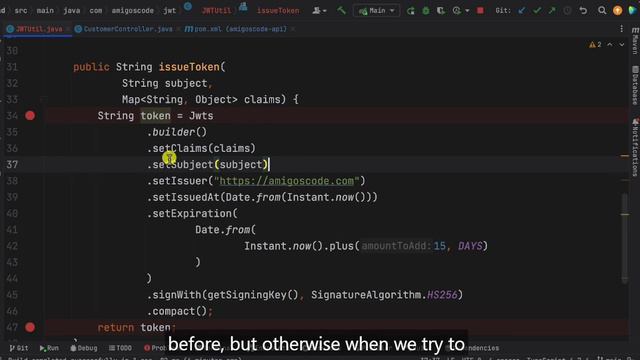Screen dimensions: 640x360
Task: Open the Debug tool window tab
Action: [x=84, y=348]
